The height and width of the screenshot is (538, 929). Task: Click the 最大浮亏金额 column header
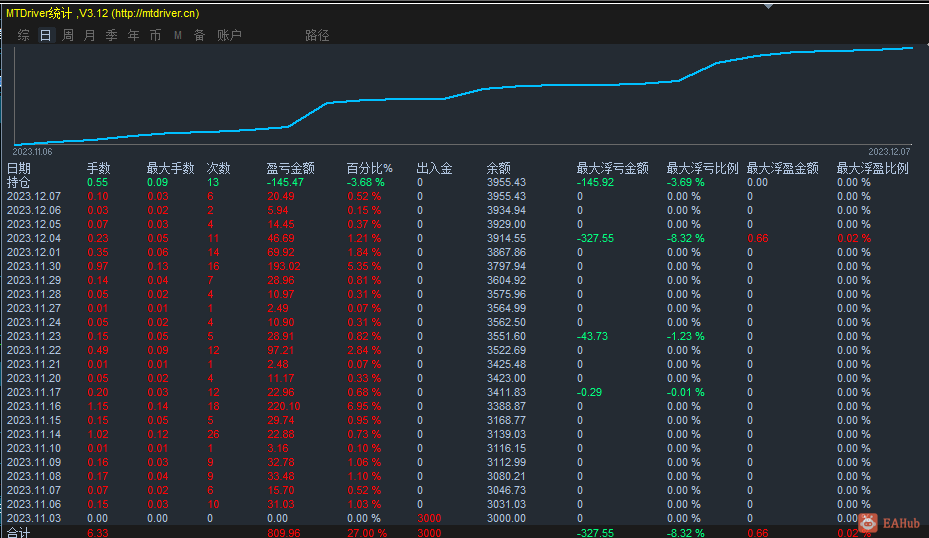coord(613,168)
